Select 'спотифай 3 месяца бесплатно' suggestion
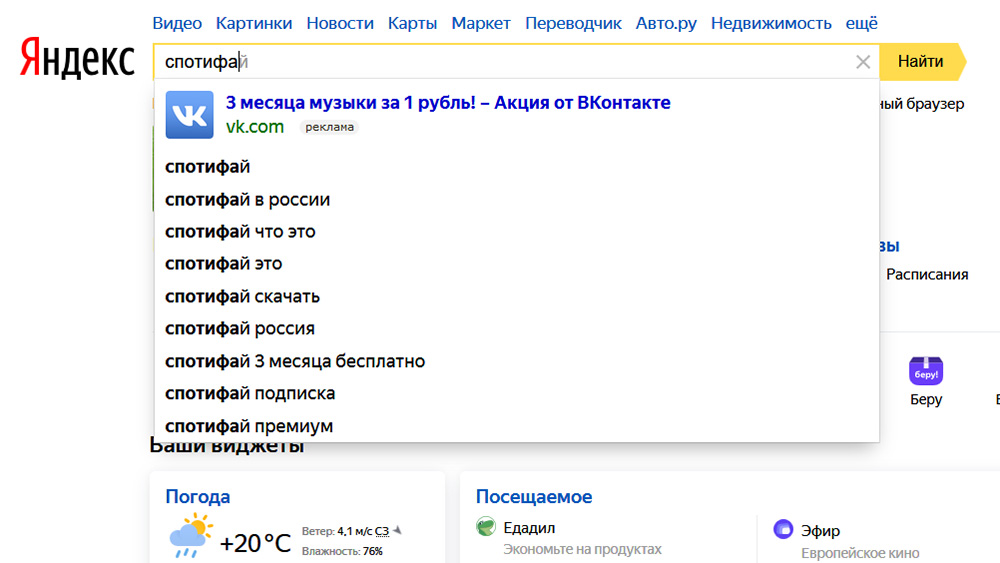Screen dimensions: 1000x563 click(295, 361)
